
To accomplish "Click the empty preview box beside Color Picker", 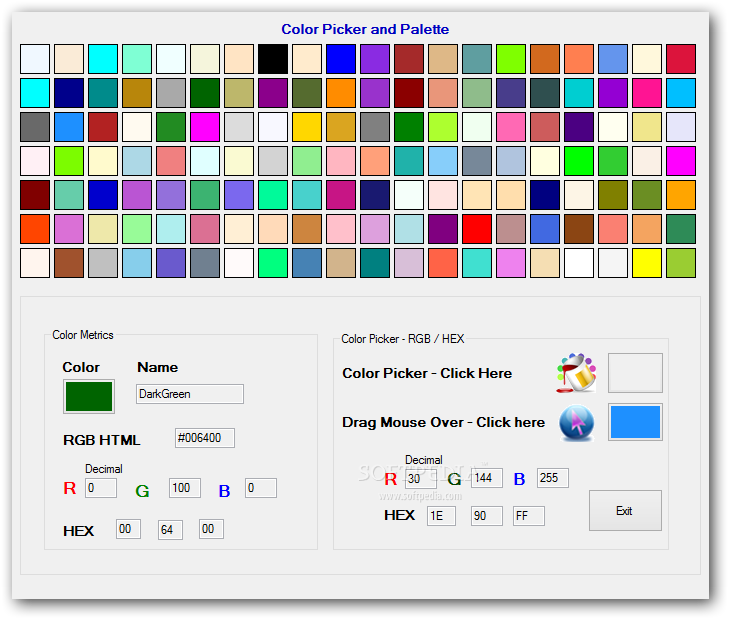I will tap(635, 373).
